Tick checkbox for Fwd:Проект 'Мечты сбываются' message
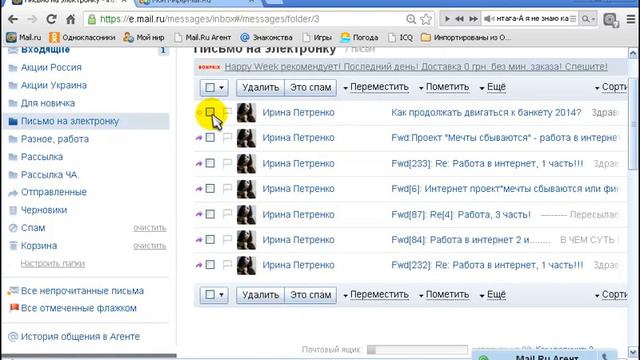The image size is (640, 360). tap(210, 138)
